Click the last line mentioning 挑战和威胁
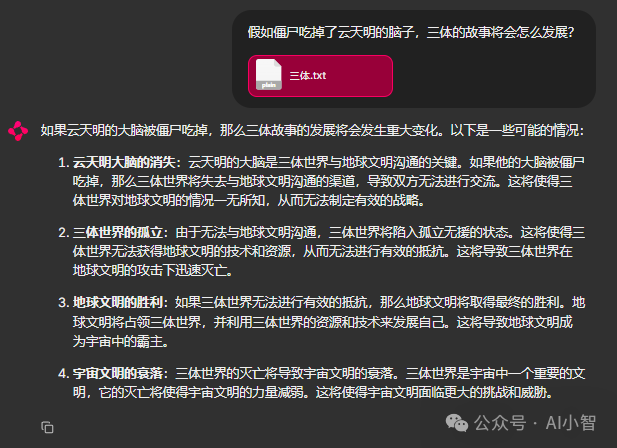Viewport: 617px width, 448px height. 313,392
